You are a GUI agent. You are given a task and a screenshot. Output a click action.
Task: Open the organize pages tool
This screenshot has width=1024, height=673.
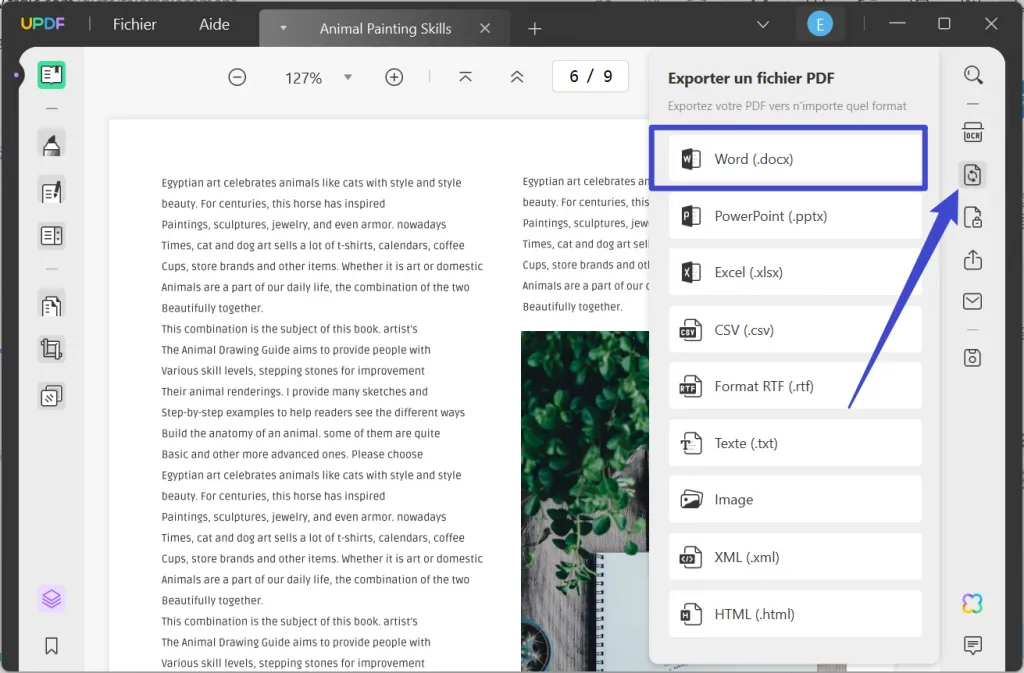coord(51,395)
